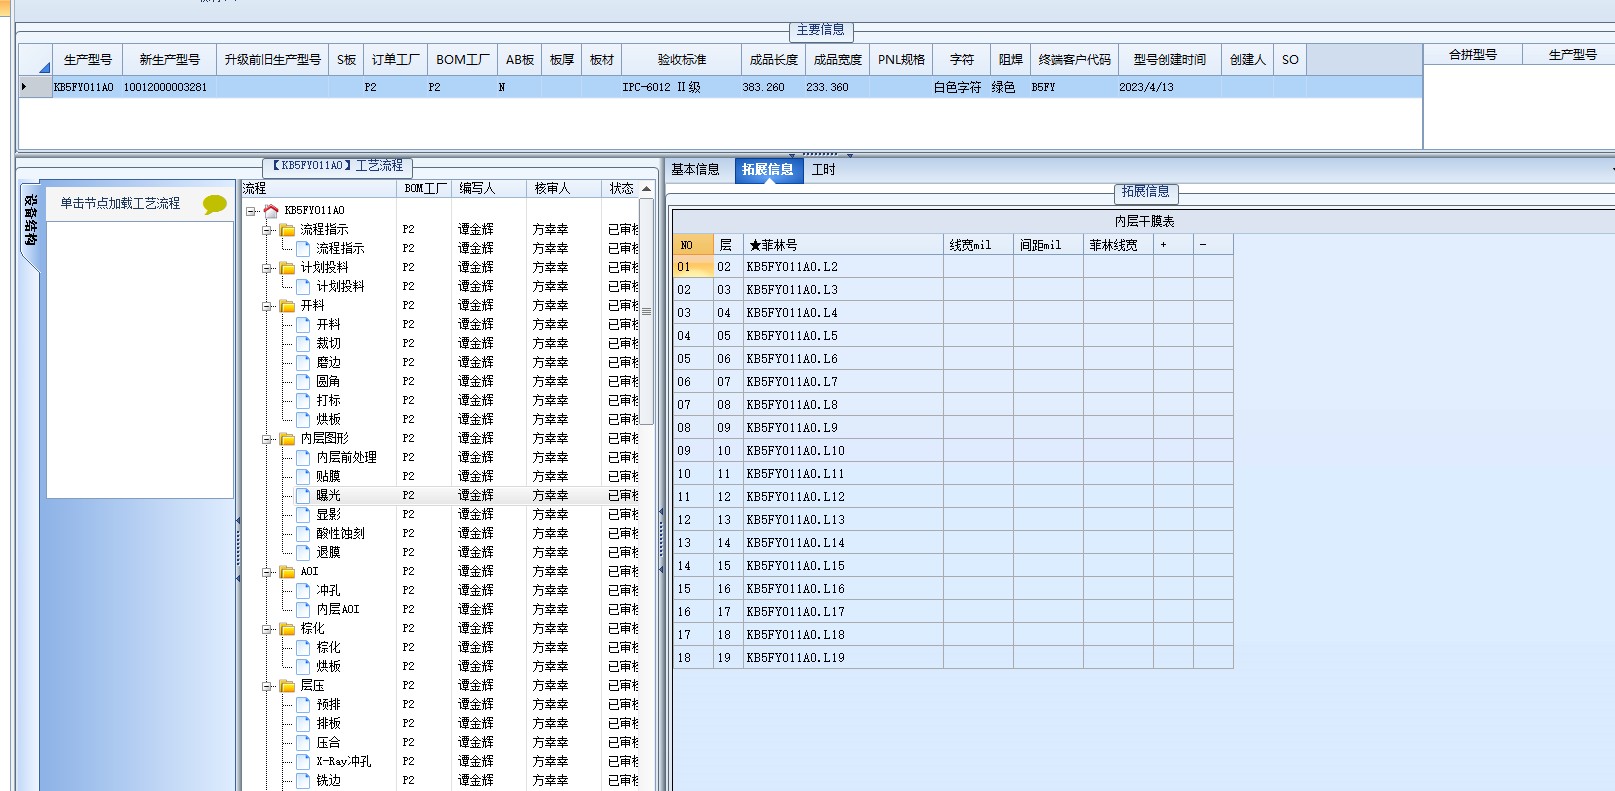
Task: Click the 线宽mil column header
Action: coord(978,245)
